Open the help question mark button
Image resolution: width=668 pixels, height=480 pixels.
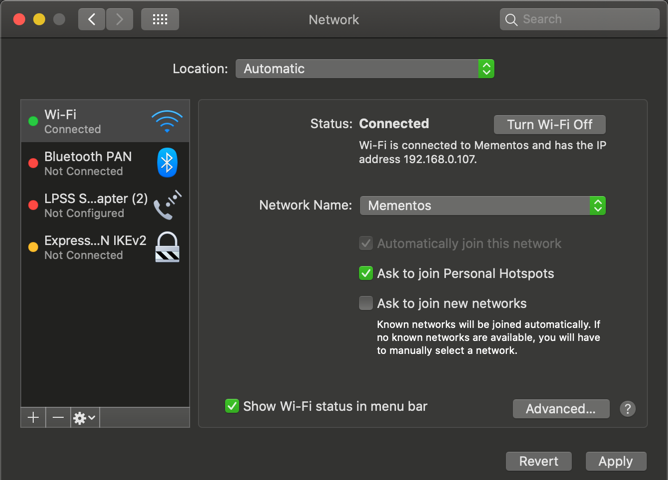coord(628,409)
